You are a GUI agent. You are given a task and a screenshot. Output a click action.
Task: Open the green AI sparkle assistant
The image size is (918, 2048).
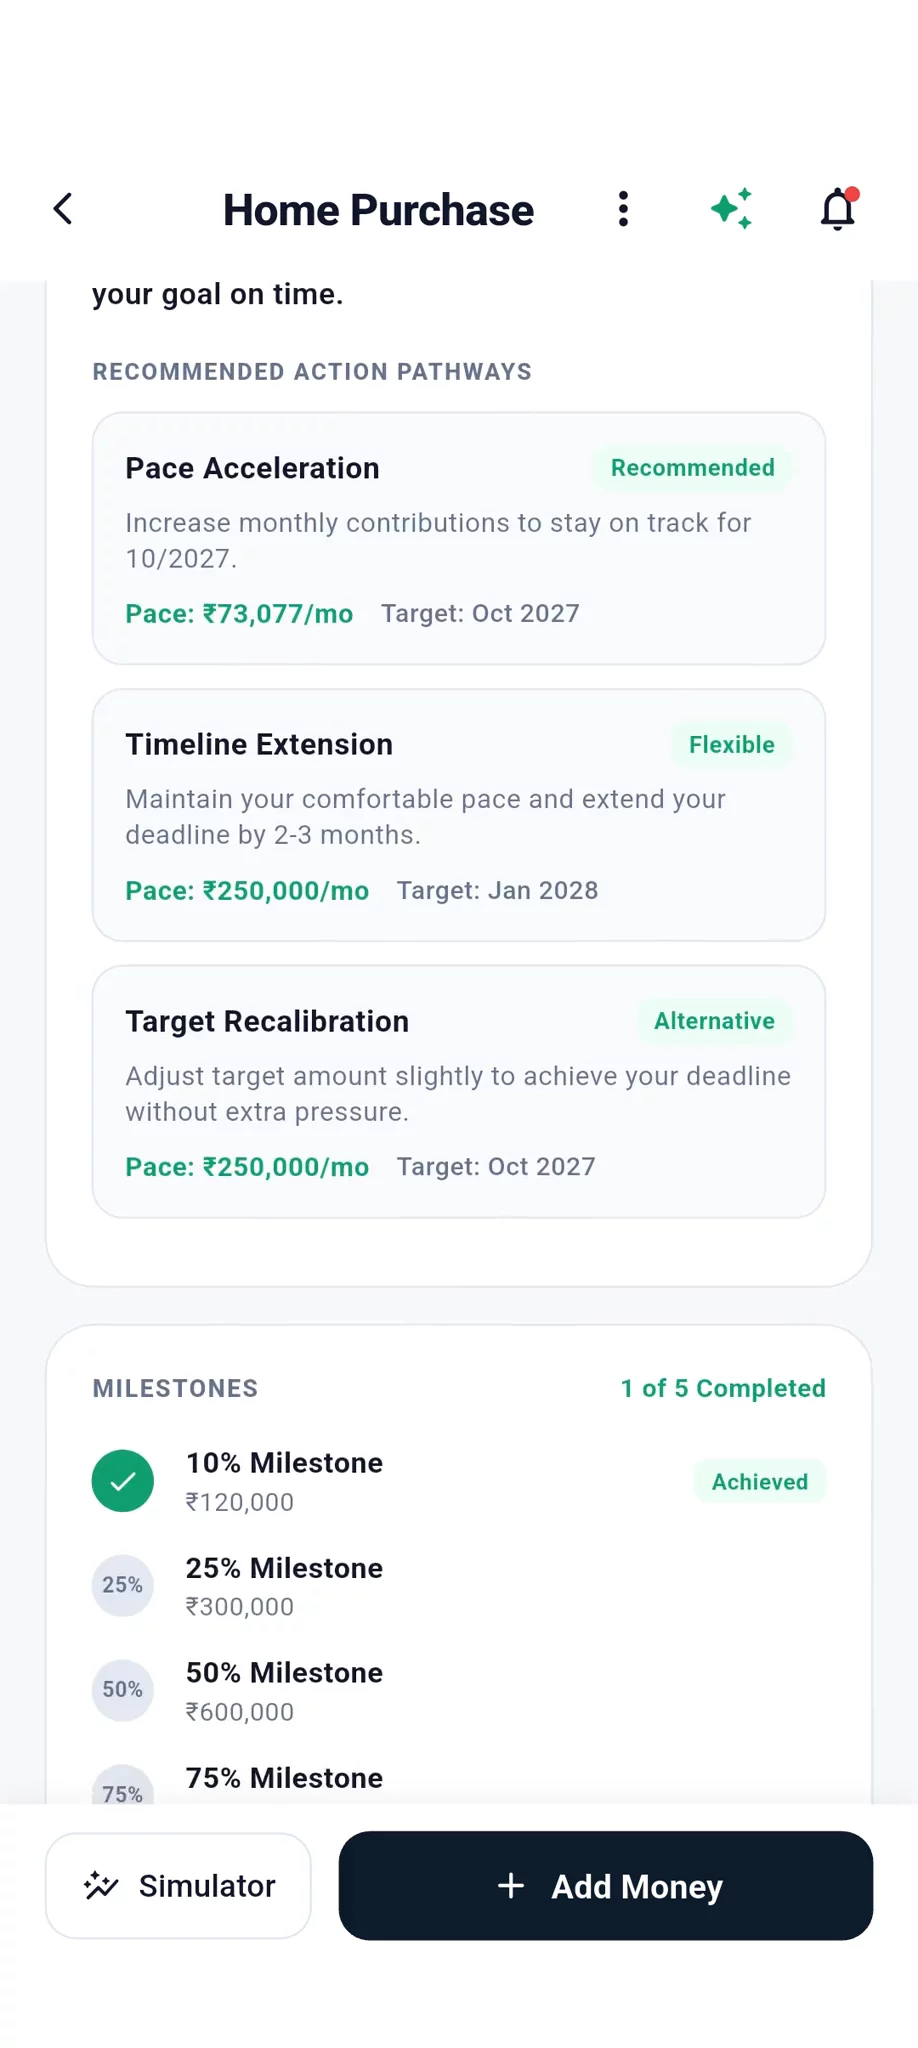click(x=731, y=209)
